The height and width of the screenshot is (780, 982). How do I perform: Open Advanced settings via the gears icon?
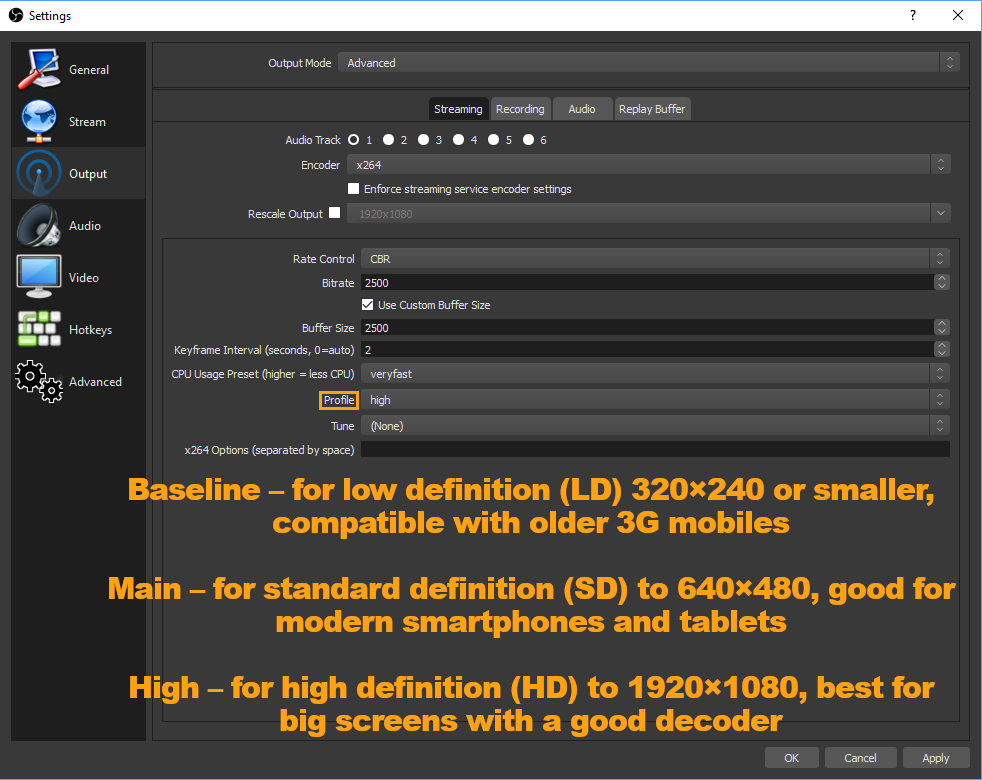pyautogui.click(x=39, y=381)
